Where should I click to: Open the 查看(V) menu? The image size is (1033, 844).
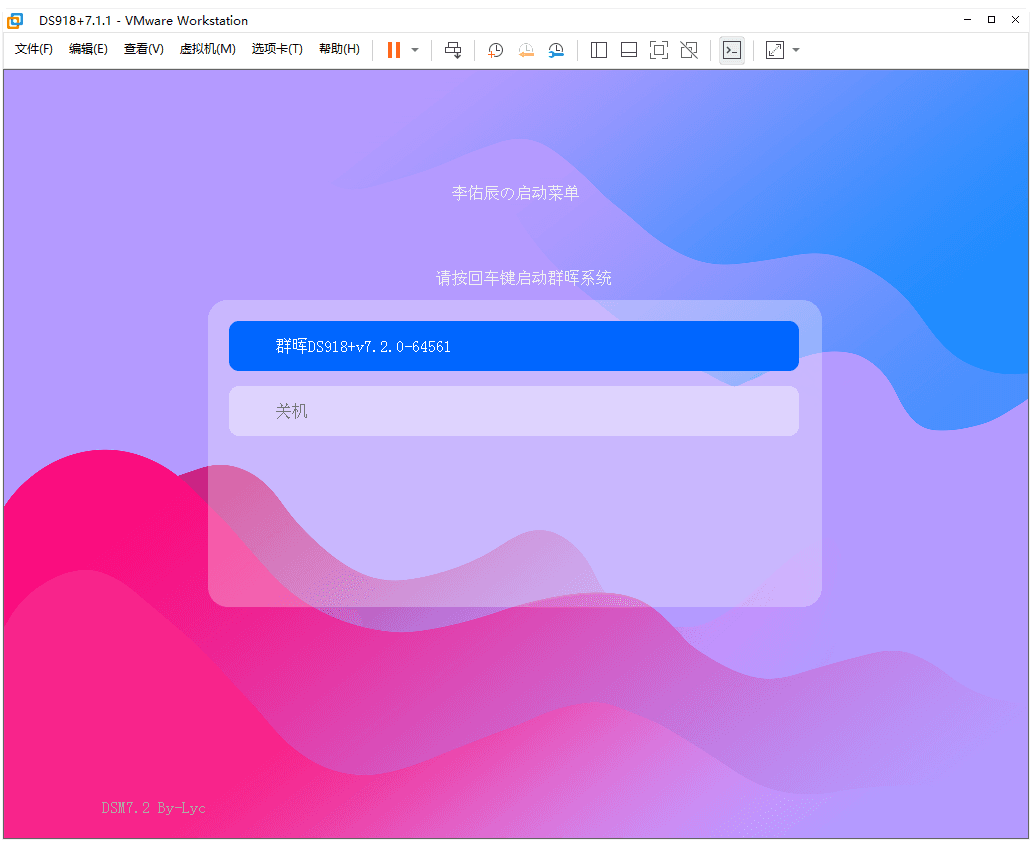pos(144,49)
